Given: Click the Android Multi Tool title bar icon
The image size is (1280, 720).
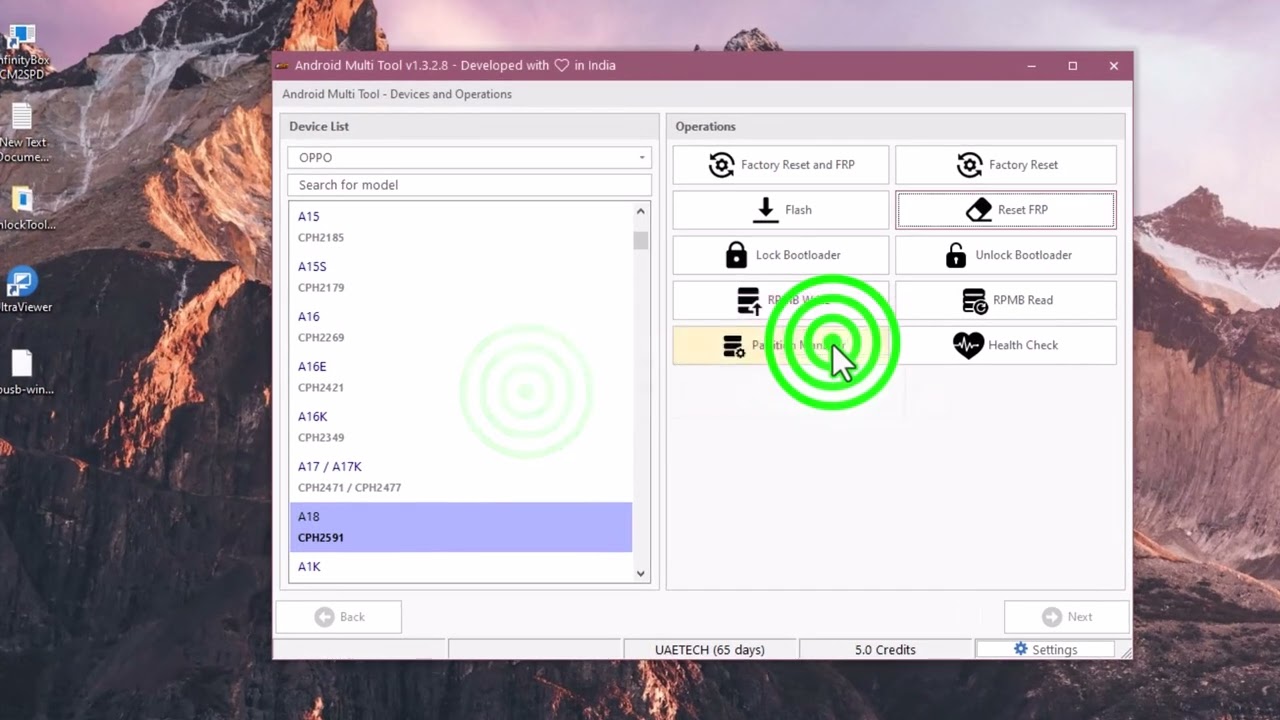Looking at the screenshot, I should point(283,66).
